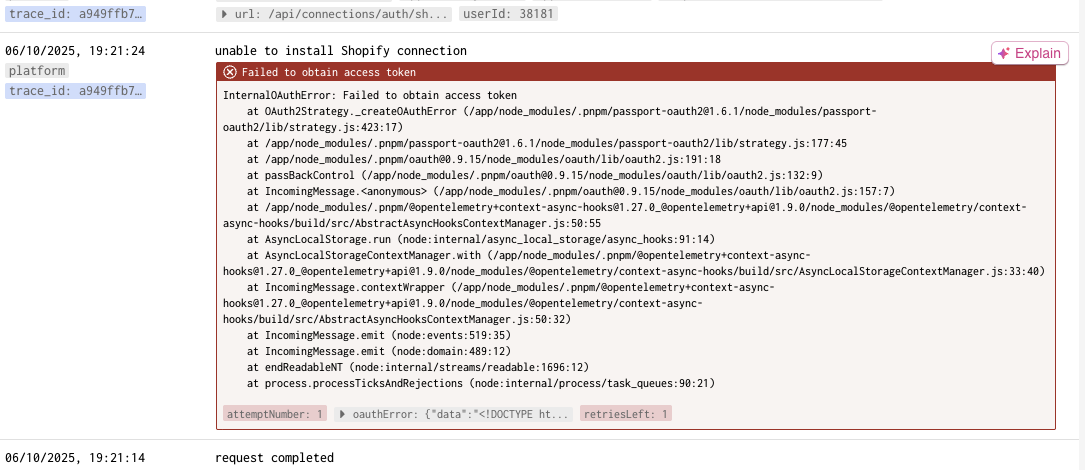
Task: Open the topmost trace_id a949ffb7 link
Action: tap(75, 14)
